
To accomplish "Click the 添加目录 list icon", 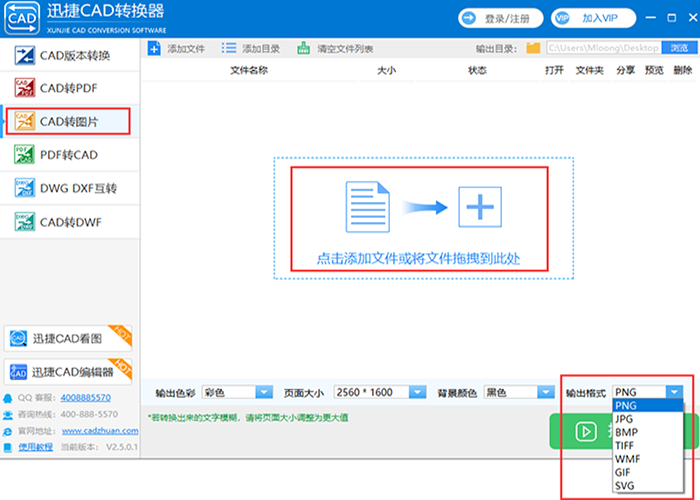I will [229, 48].
